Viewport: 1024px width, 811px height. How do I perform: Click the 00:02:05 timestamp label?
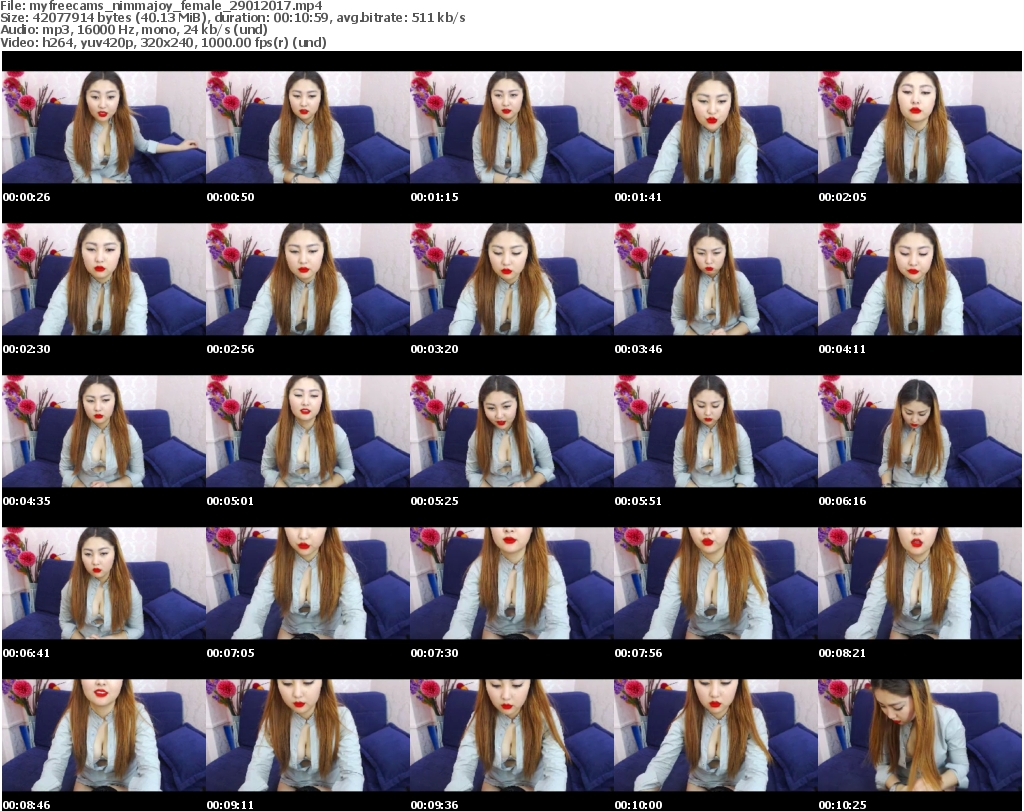click(x=842, y=197)
